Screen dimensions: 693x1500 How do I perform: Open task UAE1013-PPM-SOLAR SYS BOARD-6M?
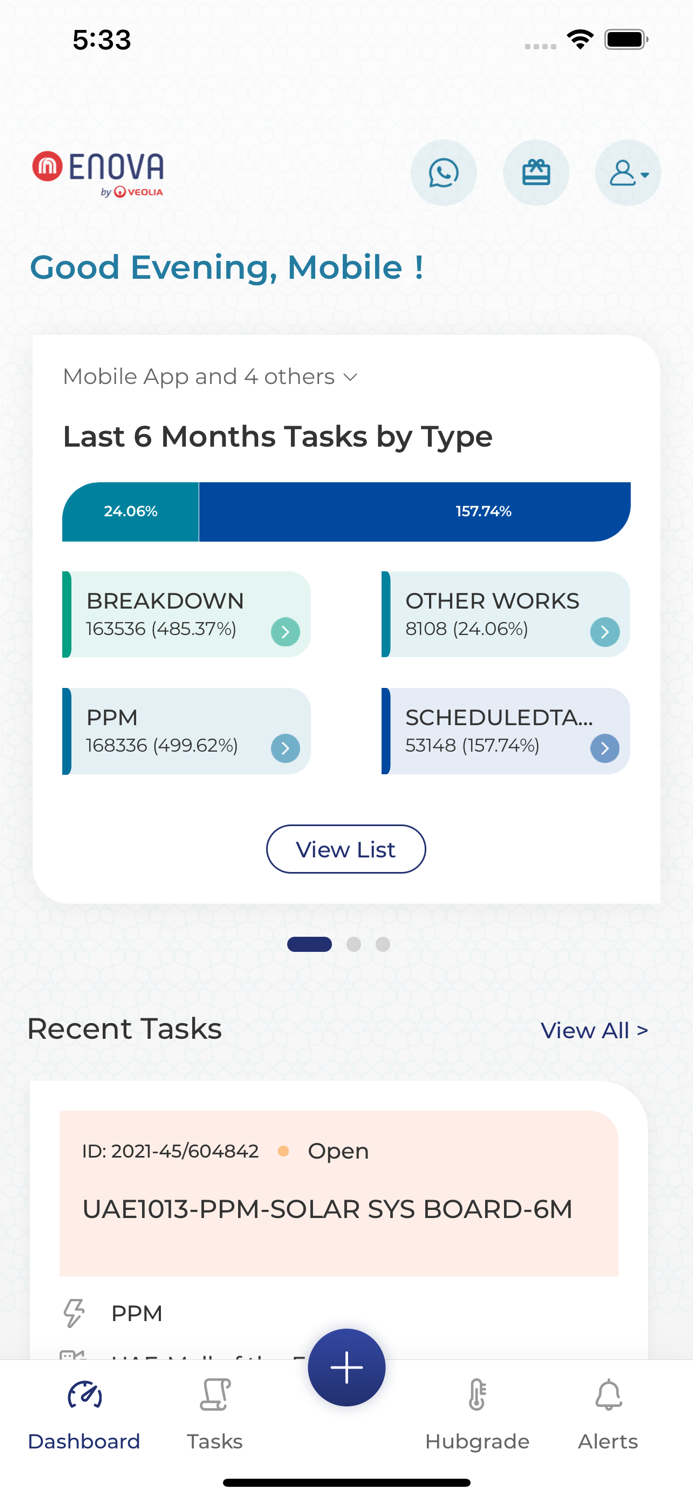[328, 1209]
